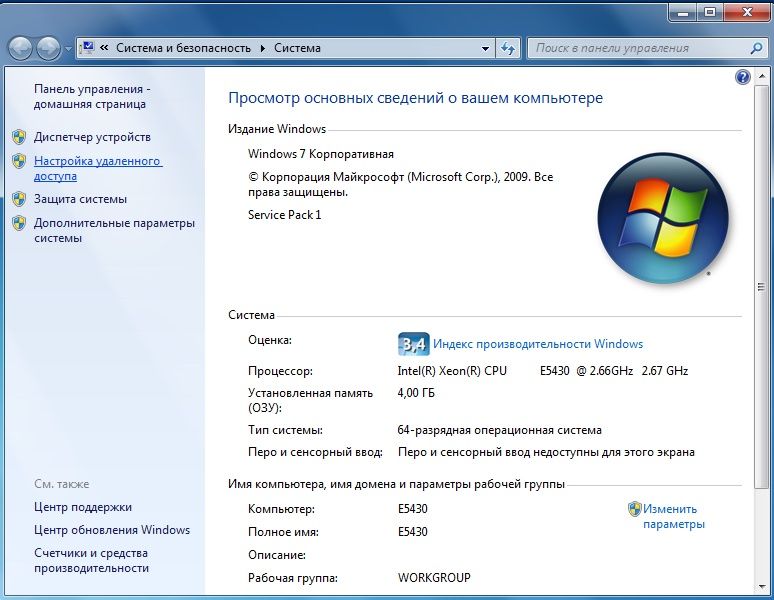This screenshot has width=774, height=600.
Task: Click 64-разрядная операционная система text
Action: 499,430
